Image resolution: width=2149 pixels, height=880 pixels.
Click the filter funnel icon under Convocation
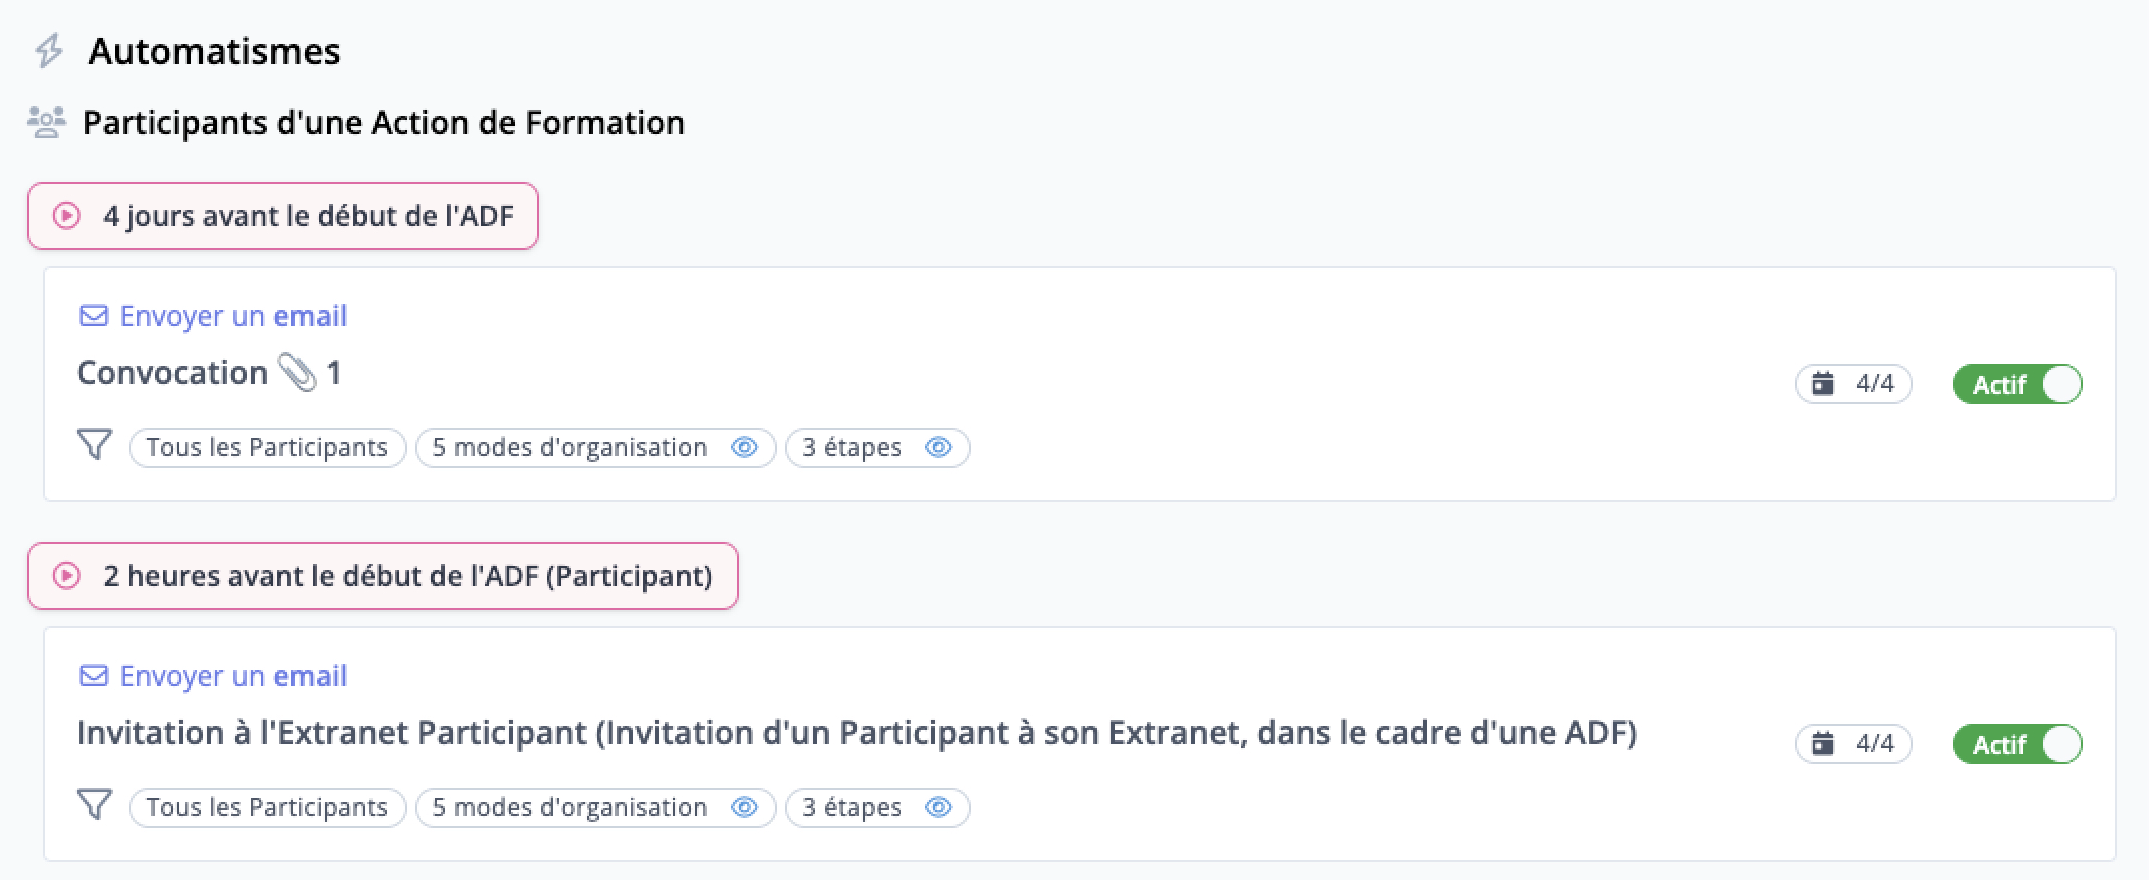pyautogui.click(x=95, y=445)
